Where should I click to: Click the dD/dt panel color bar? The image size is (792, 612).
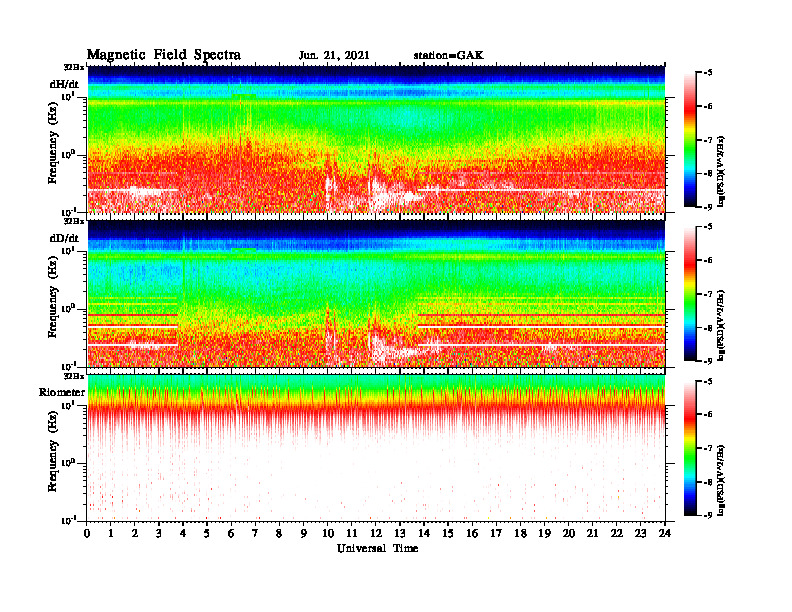[690, 294]
